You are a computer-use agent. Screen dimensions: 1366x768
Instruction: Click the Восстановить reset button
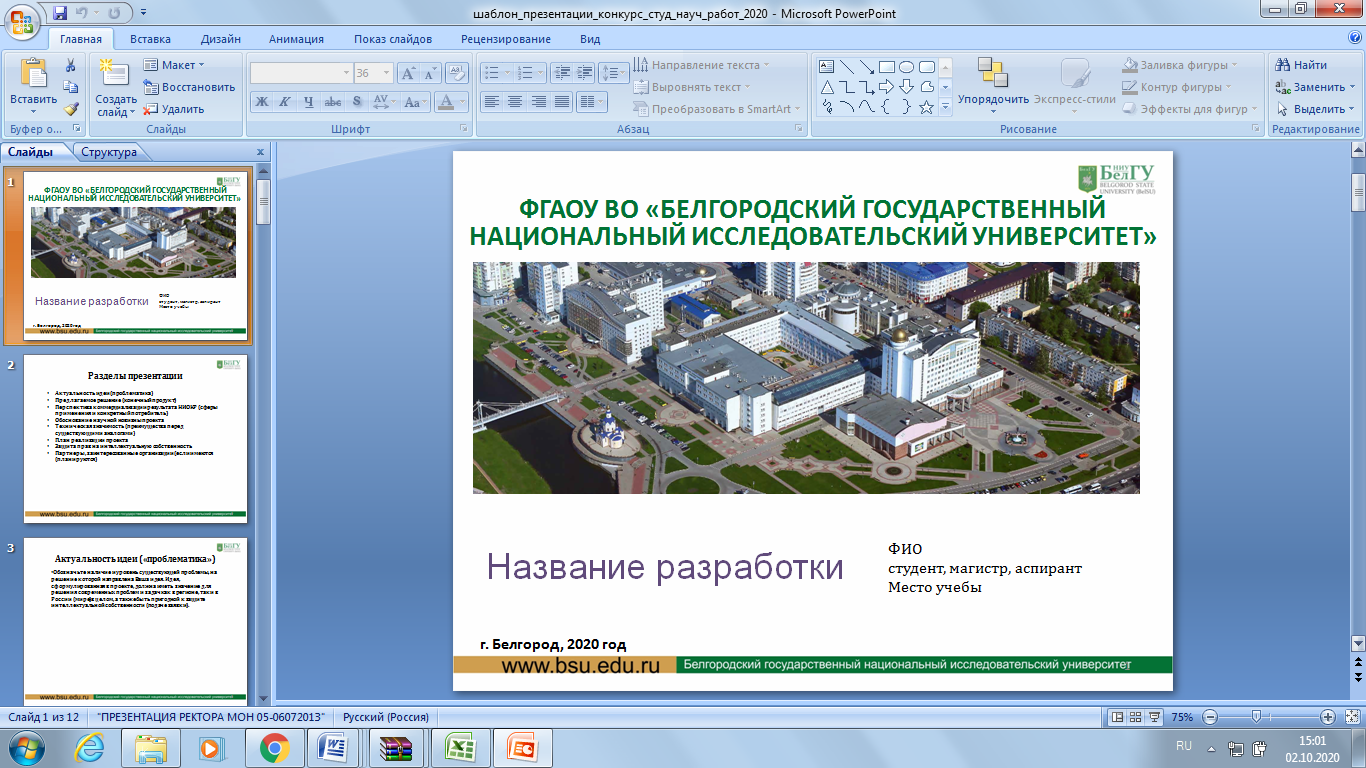189,87
